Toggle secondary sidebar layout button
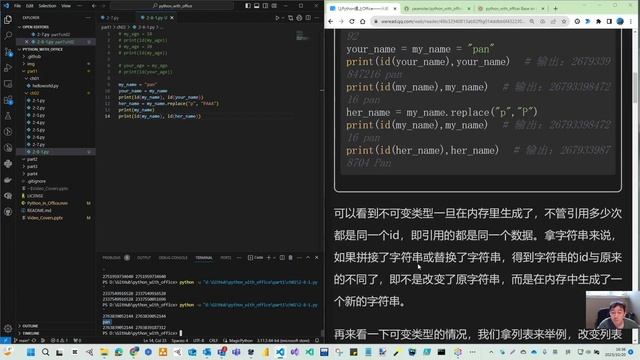 pyautogui.click(x=266, y=6)
